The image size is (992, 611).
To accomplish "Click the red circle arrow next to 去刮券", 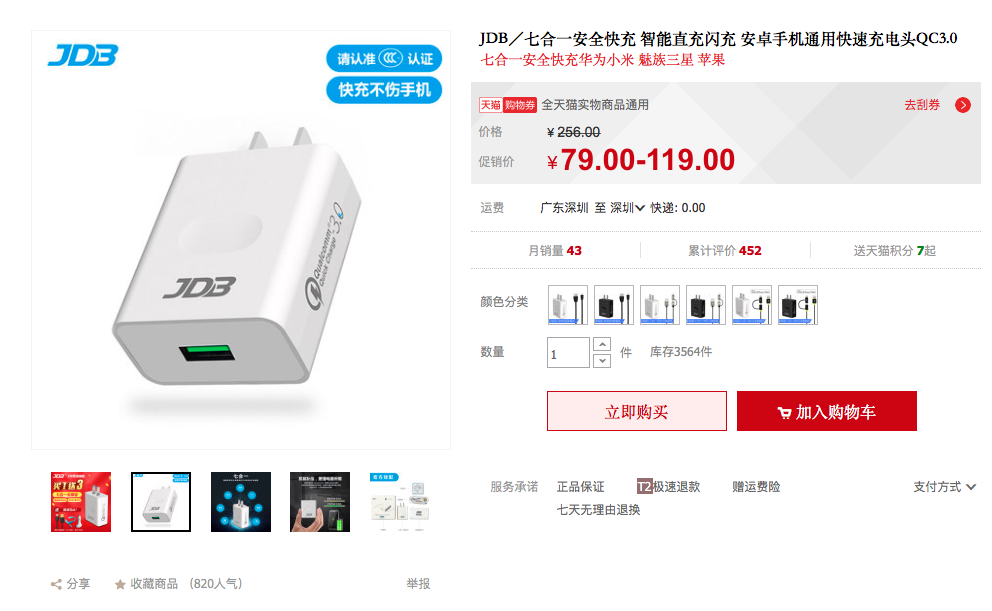I will (963, 105).
